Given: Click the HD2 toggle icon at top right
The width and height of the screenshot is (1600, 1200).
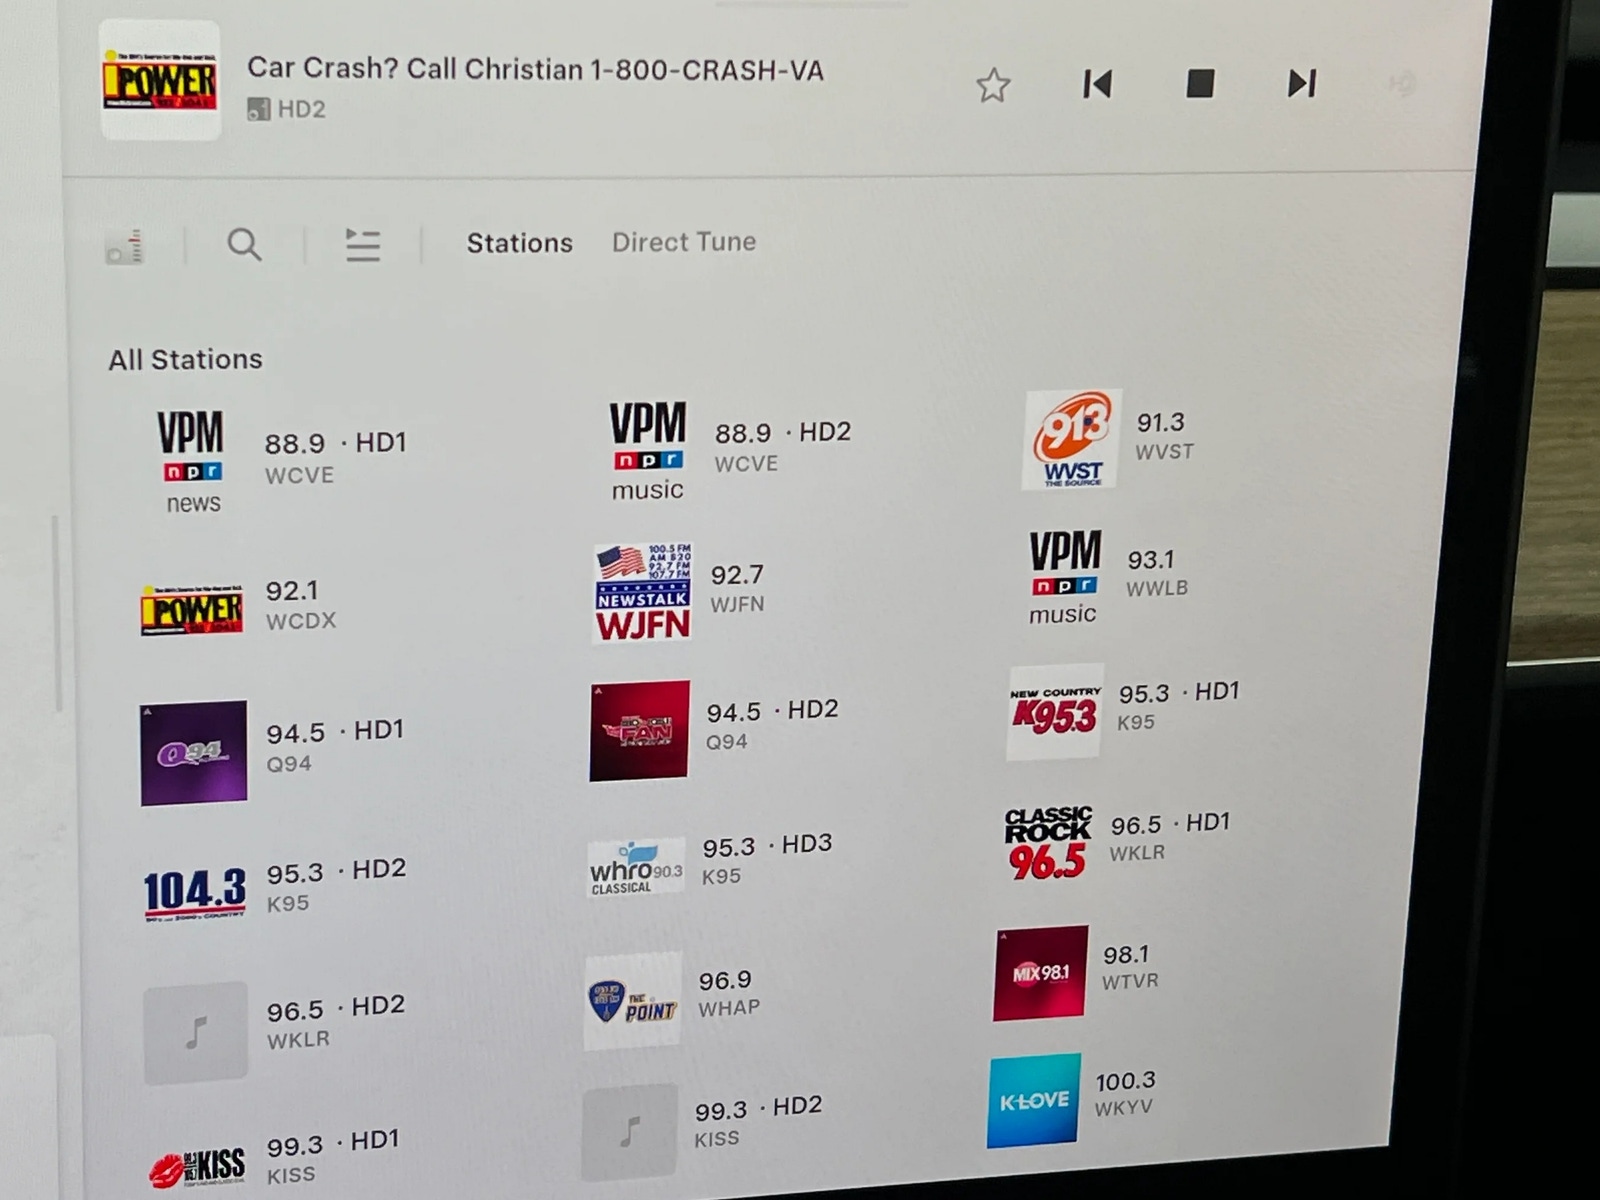Looking at the screenshot, I should (x=1403, y=85).
